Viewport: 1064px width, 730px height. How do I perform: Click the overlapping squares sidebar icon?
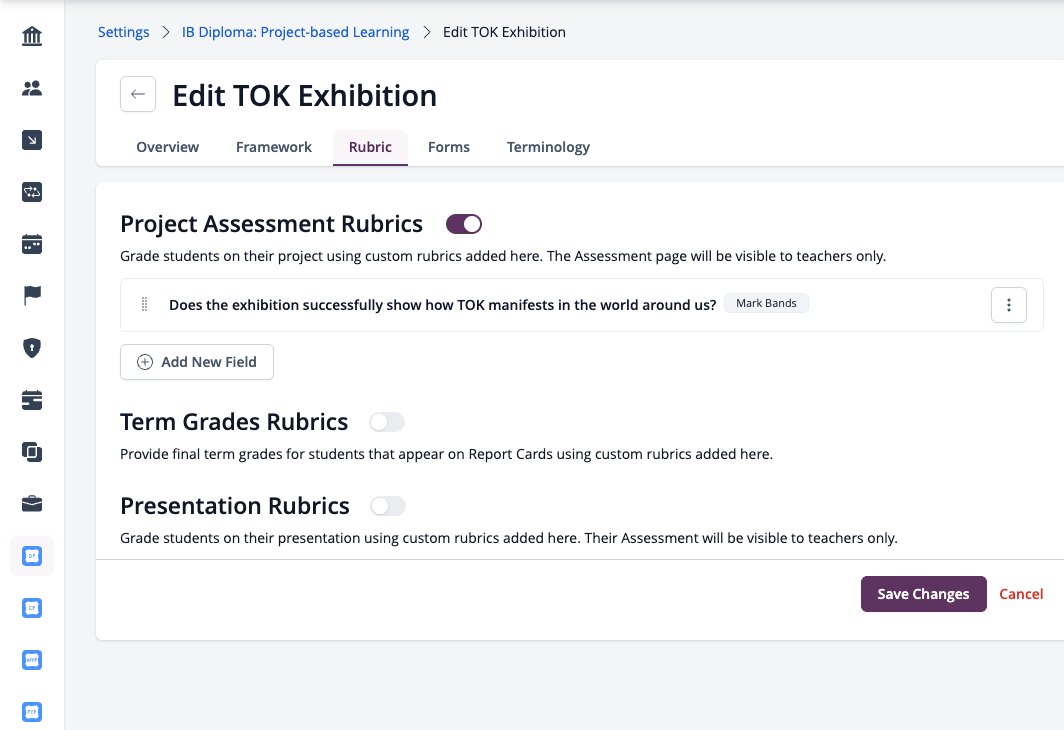[x=32, y=452]
